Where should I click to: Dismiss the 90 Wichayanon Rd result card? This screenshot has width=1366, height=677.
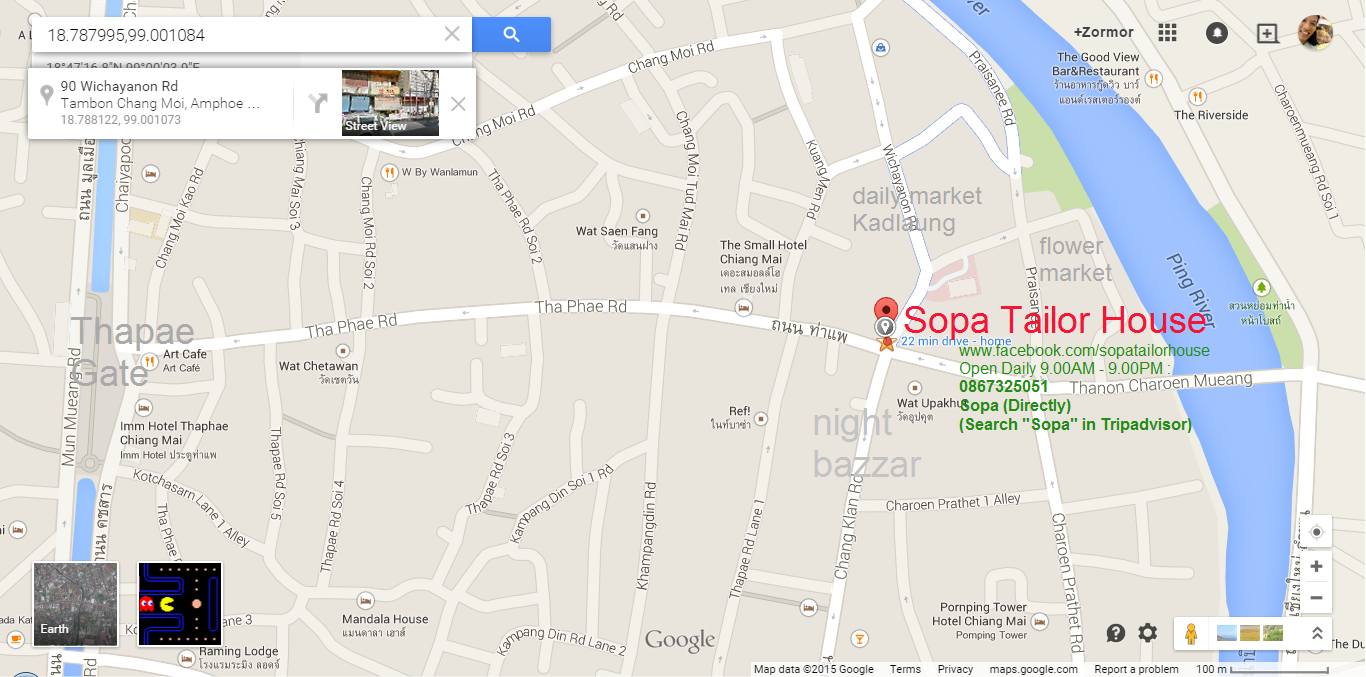tap(458, 103)
